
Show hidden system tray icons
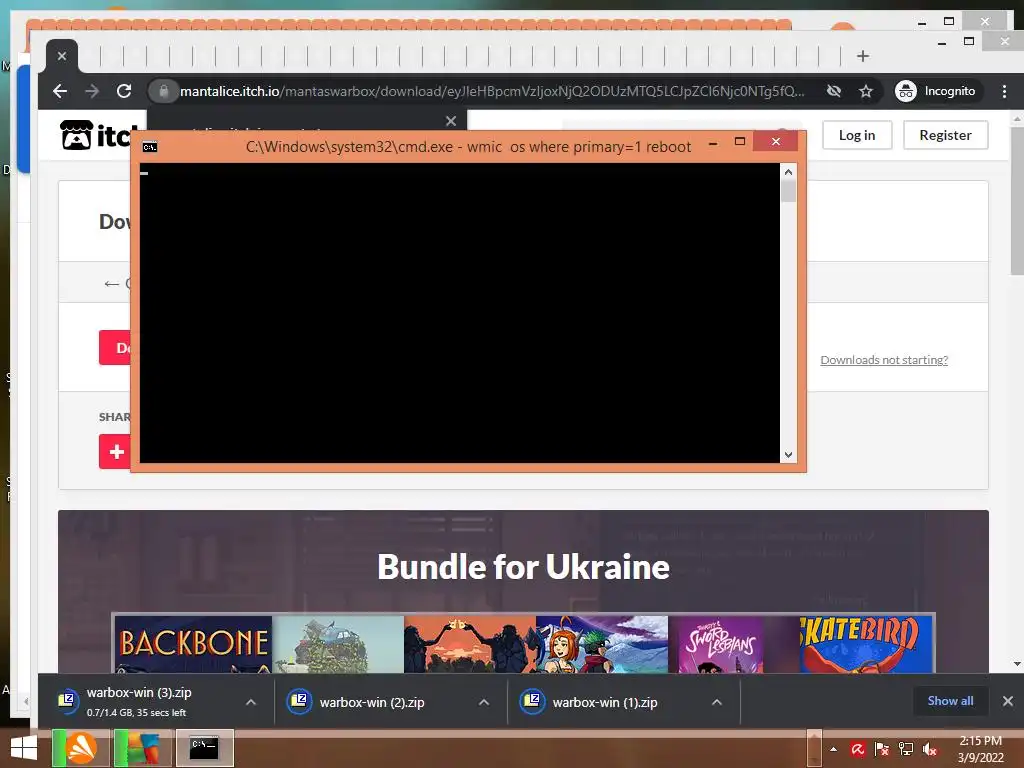(x=833, y=749)
